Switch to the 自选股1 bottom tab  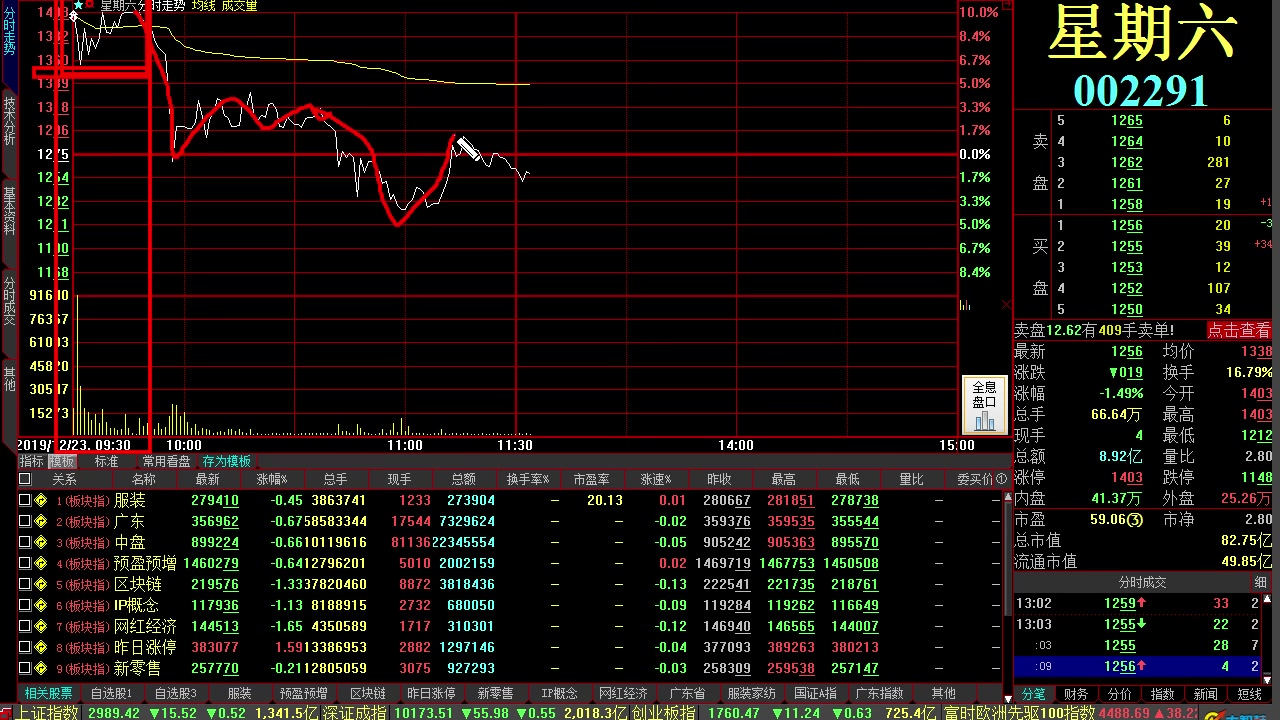[111, 693]
